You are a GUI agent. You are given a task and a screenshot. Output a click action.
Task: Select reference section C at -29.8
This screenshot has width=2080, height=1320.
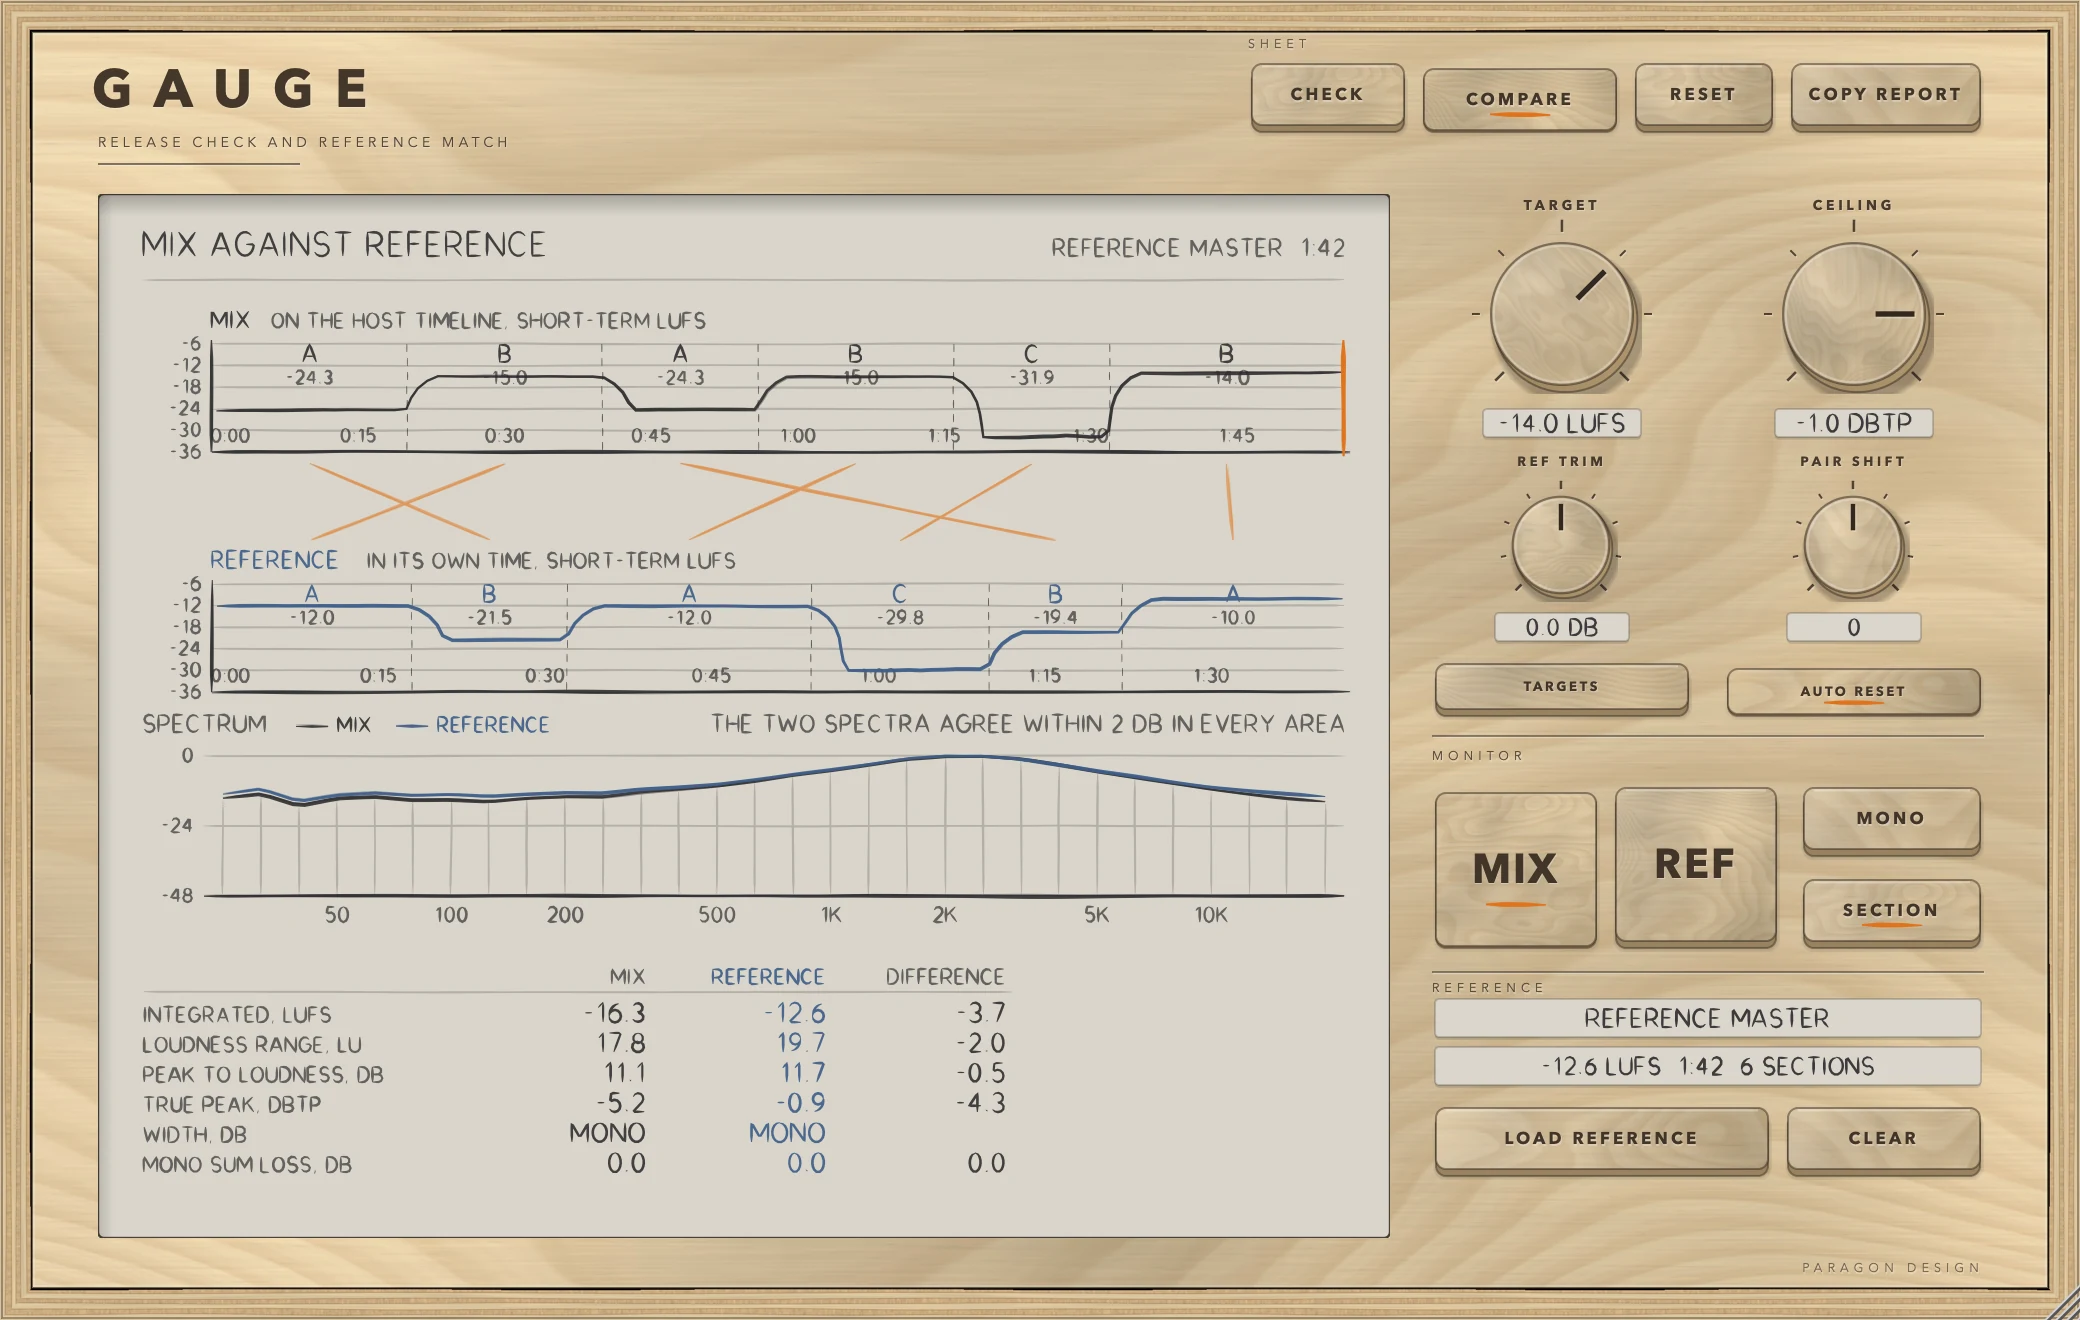pyautogui.click(x=899, y=637)
